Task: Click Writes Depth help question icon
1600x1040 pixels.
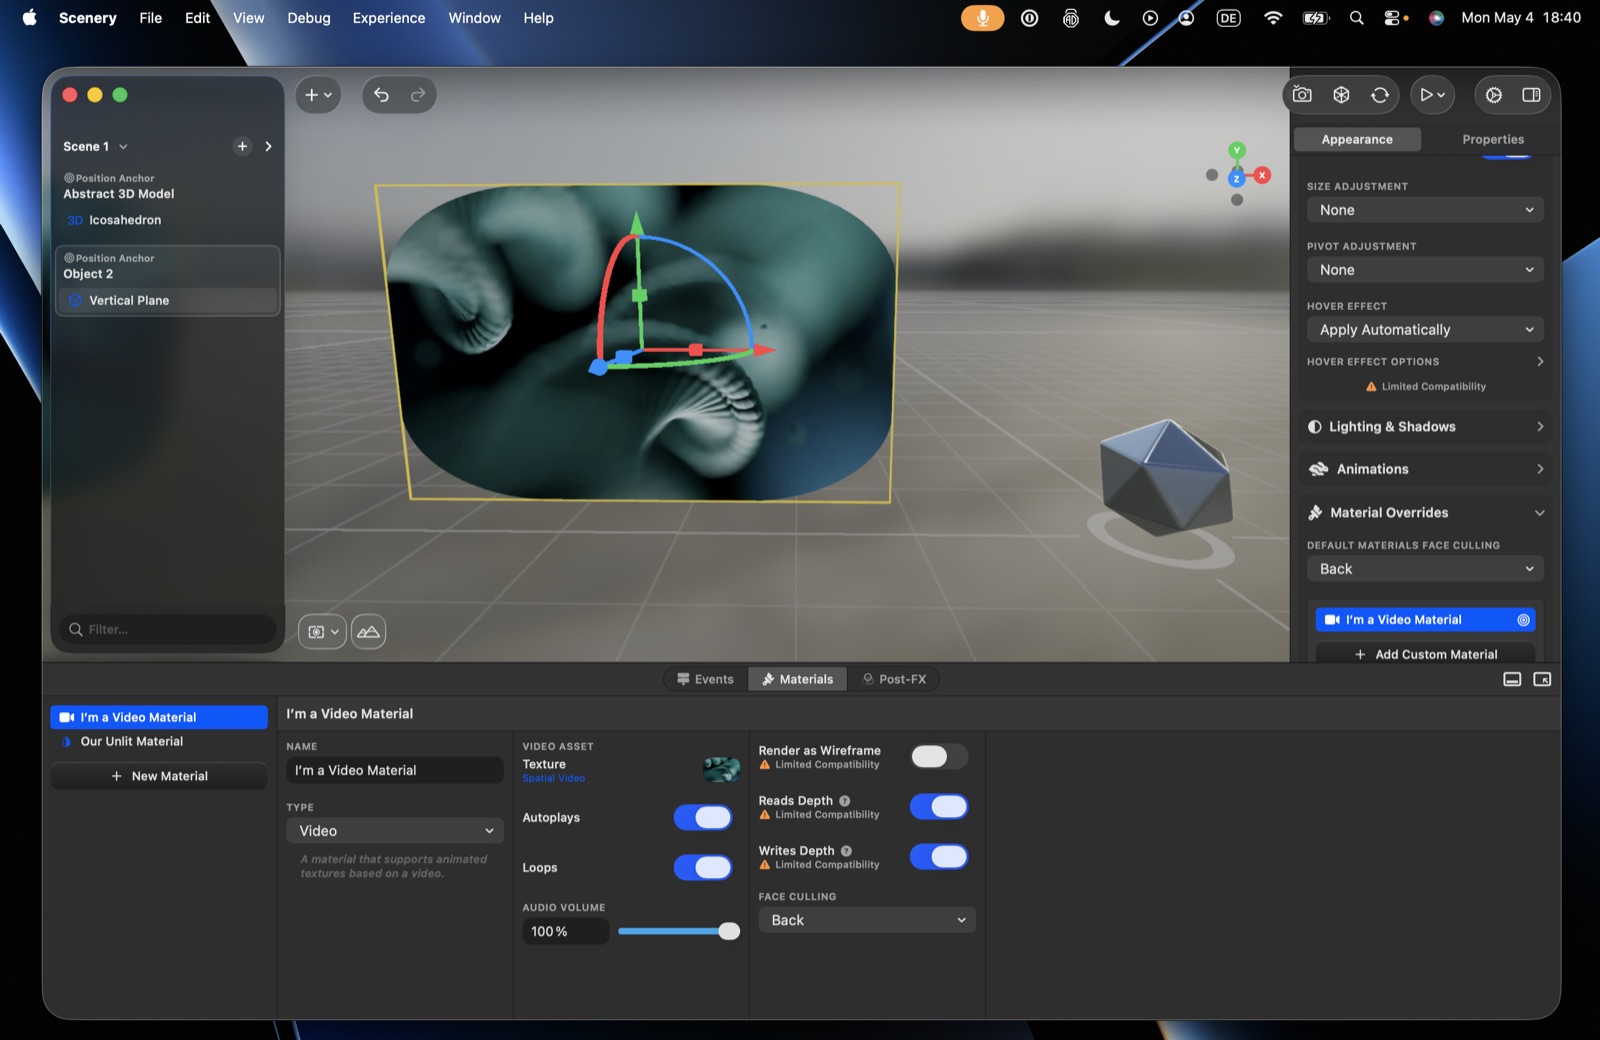Action: (846, 851)
